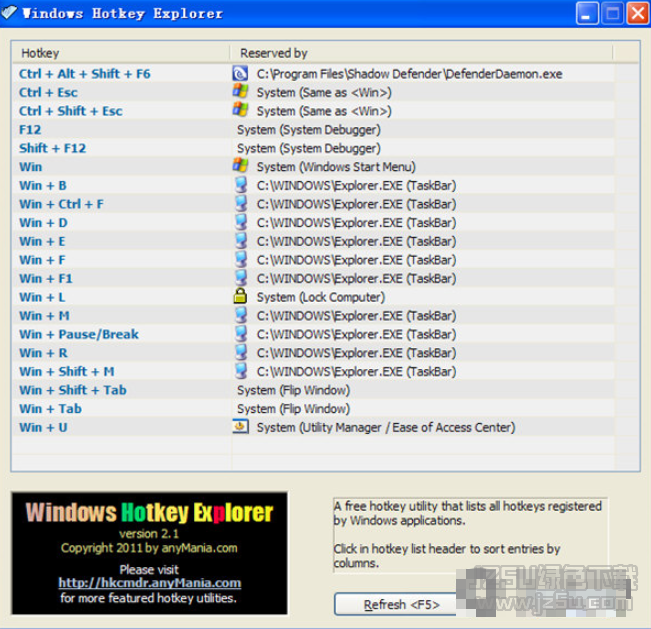Select the Win + E hotkey entry
Image resolution: width=651 pixels, height=629 pixels.
42,241
